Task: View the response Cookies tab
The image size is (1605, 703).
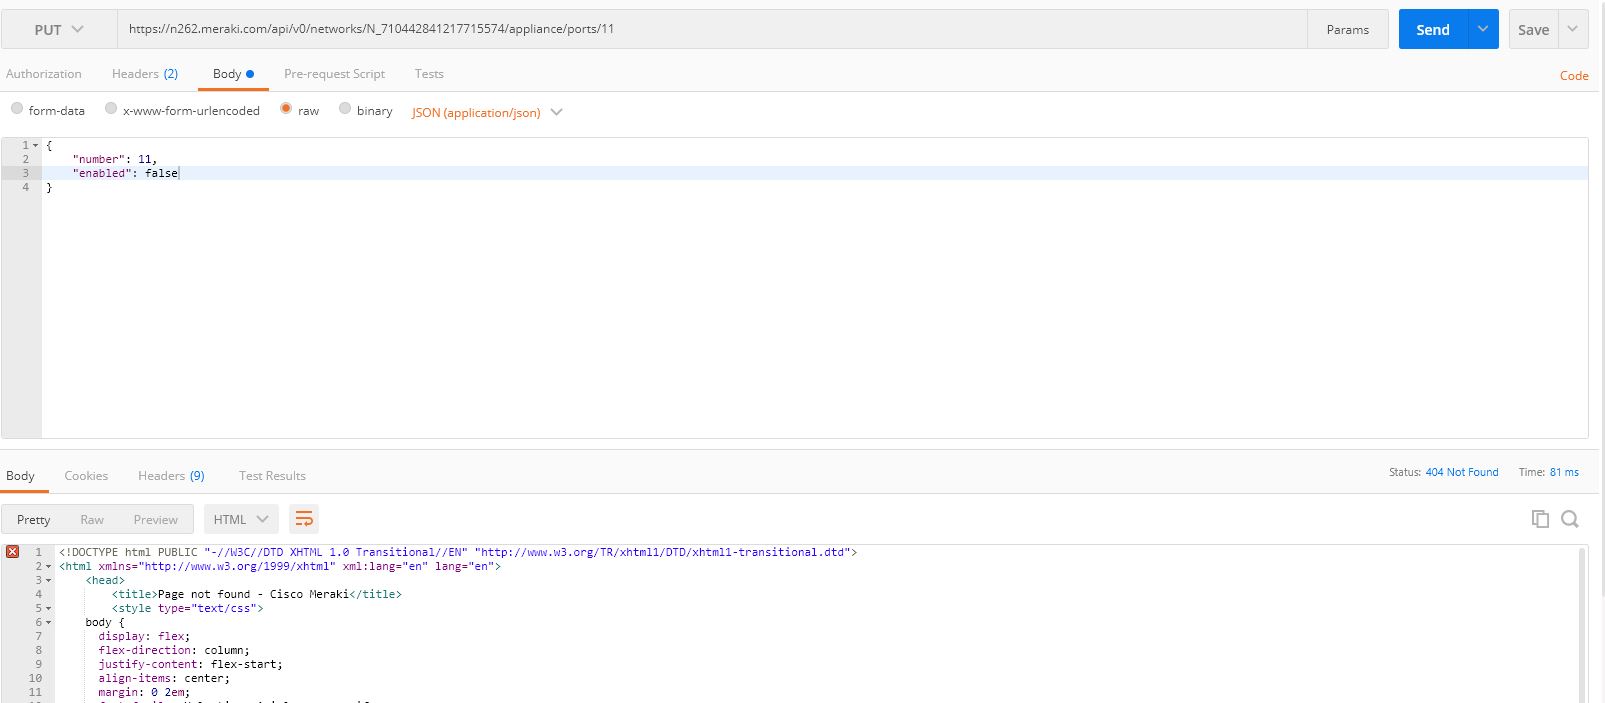Action: 86,476
